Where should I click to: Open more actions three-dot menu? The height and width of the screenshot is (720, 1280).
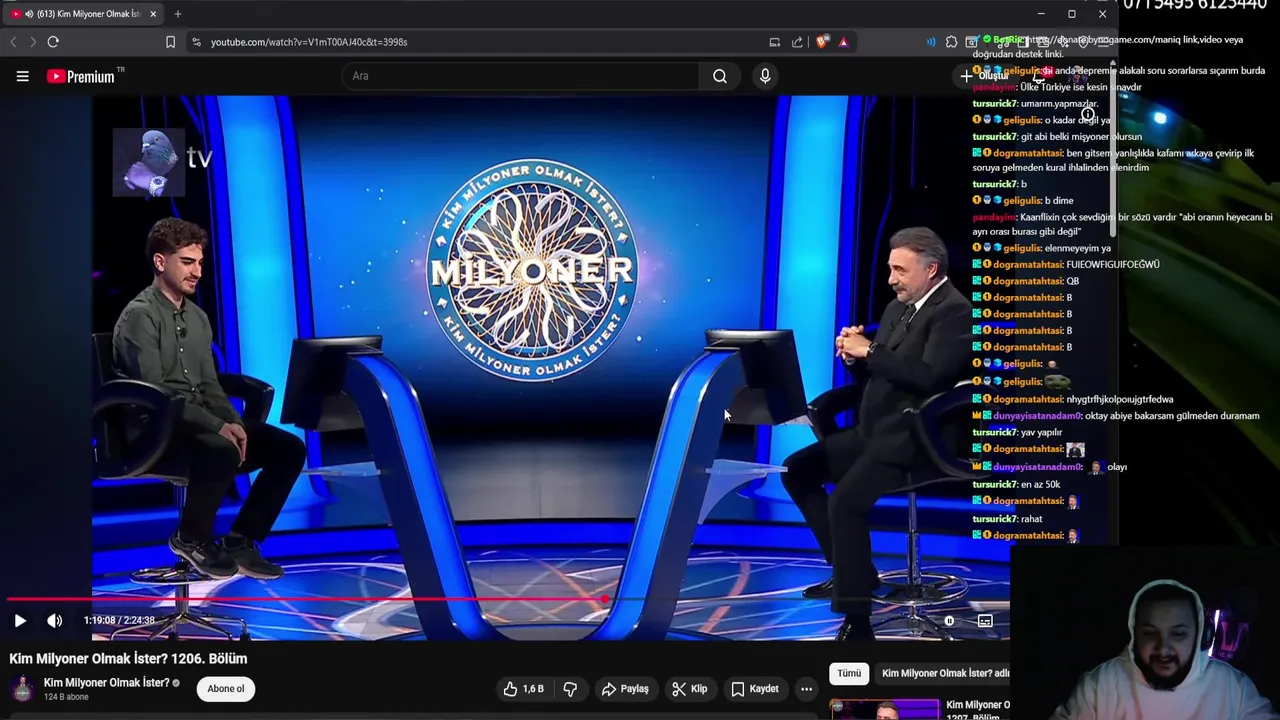coord(806,689)
